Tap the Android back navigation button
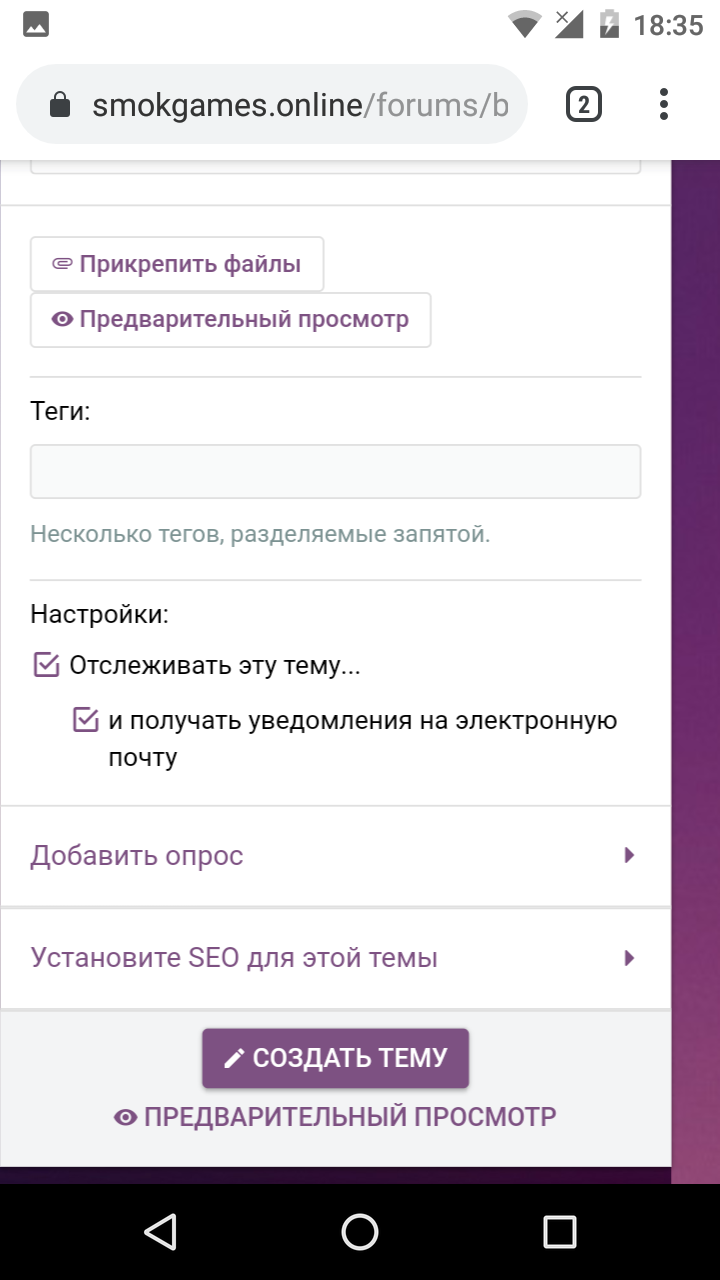Image resolution: width=720 pixels, height=1280 pixels. click(x=160, y=1232)
